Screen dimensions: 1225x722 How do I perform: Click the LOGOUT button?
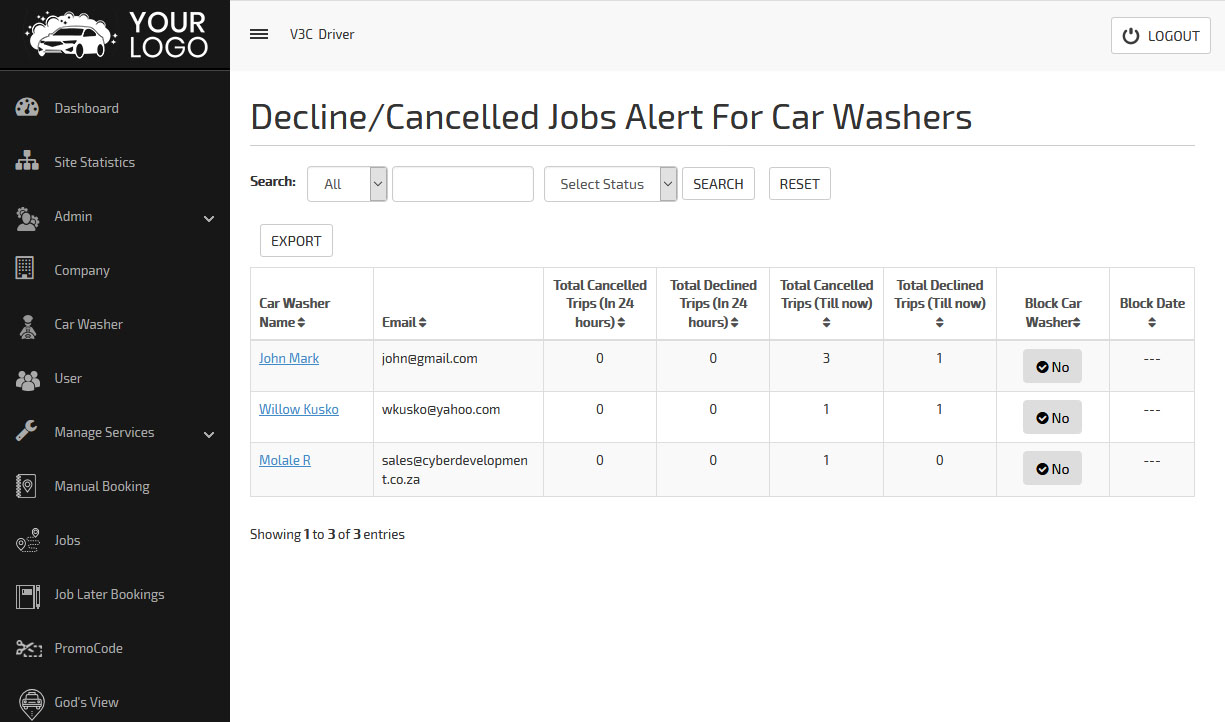1160,36
